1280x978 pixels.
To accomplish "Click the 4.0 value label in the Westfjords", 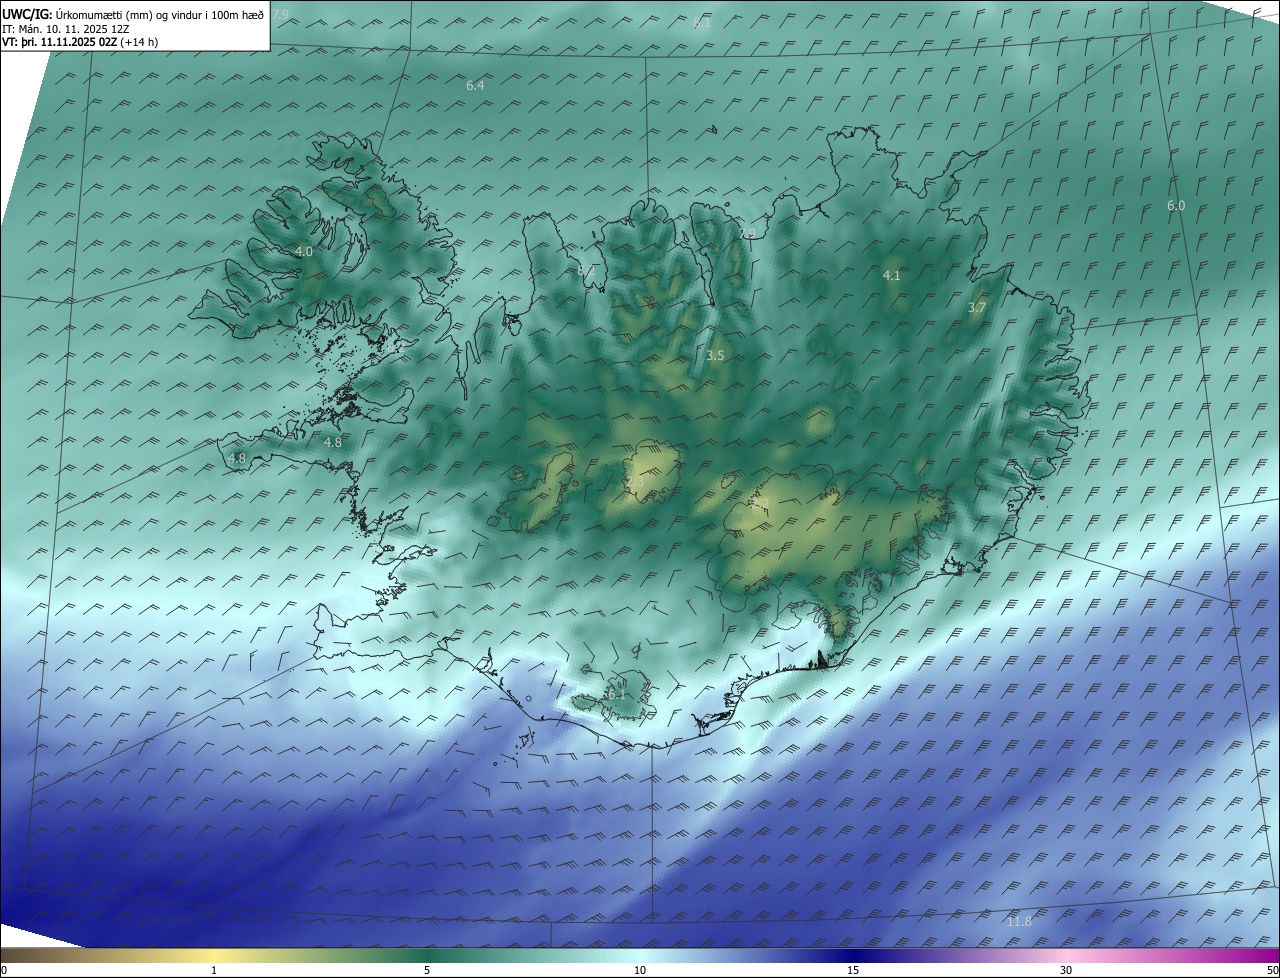I will [304, 252].
